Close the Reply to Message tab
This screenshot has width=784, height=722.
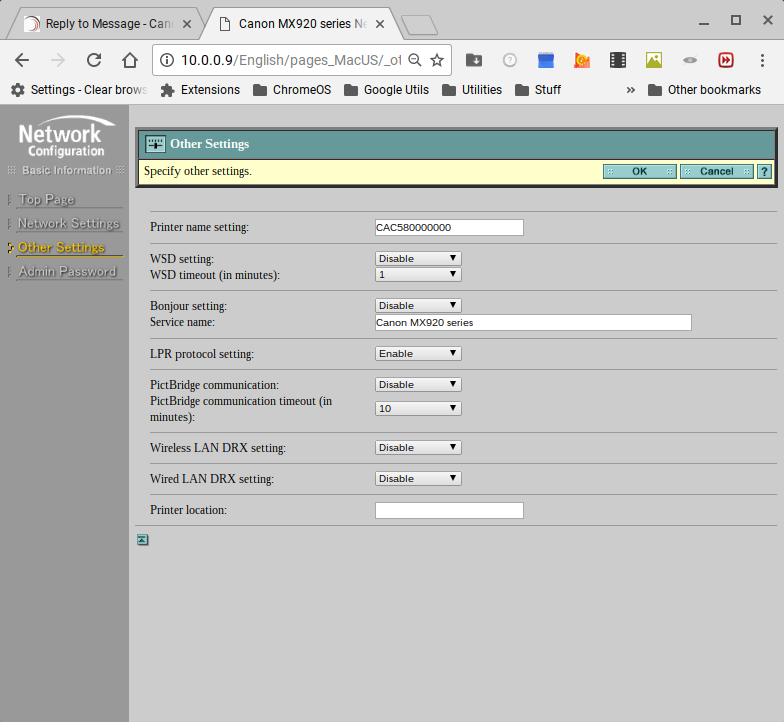click(186, 24)
